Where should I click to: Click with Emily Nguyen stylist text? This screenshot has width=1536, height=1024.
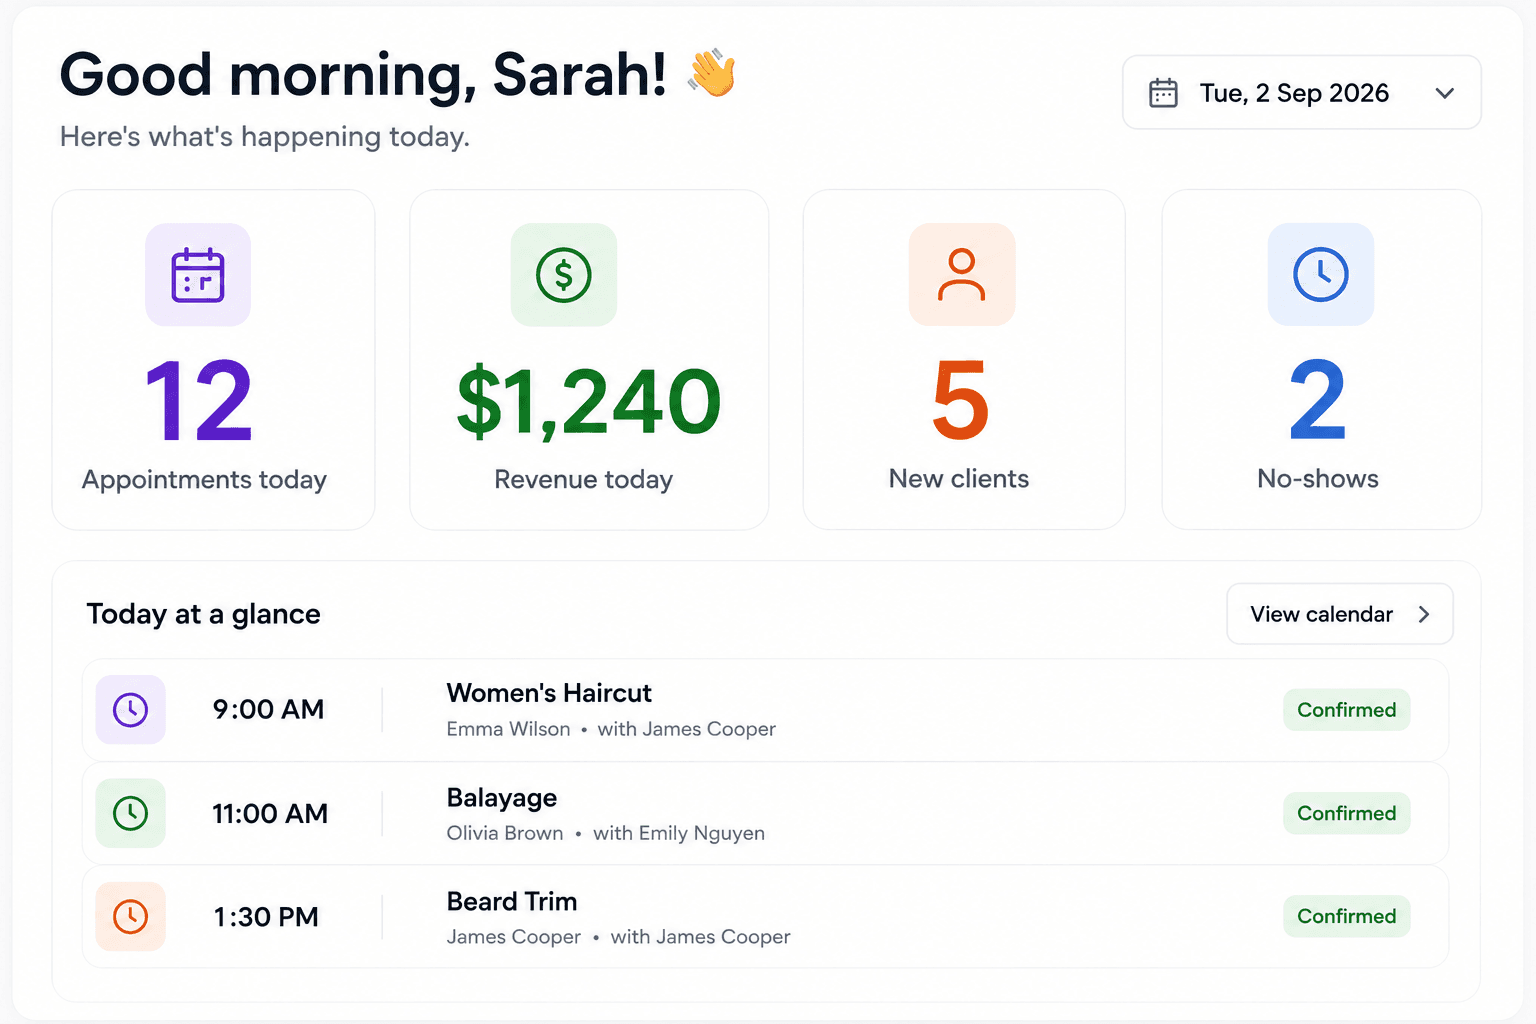coord(679,833)
